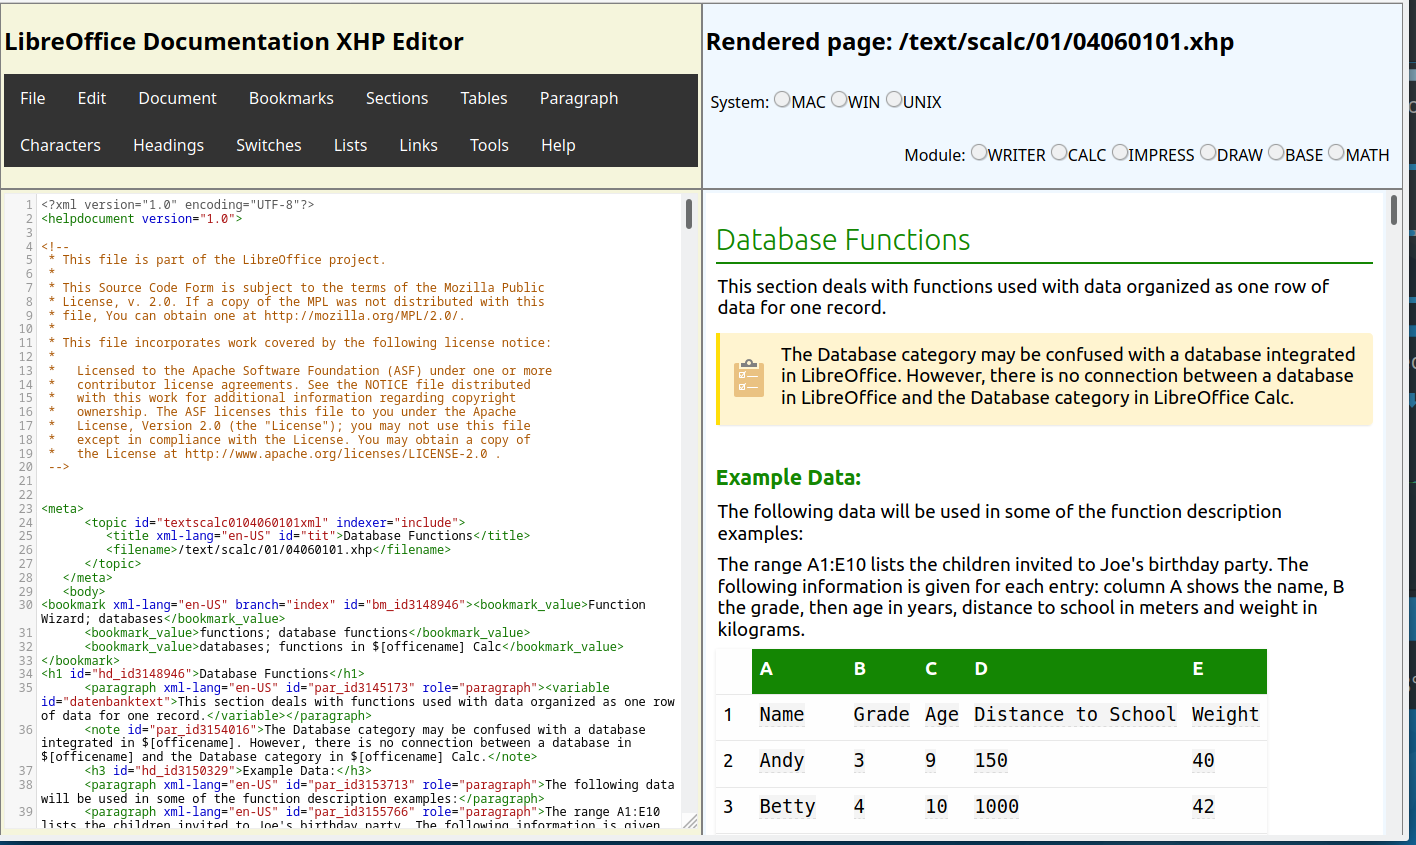Click the LibreOffice Documentation XHP Editor title

(x=234, y=42)
